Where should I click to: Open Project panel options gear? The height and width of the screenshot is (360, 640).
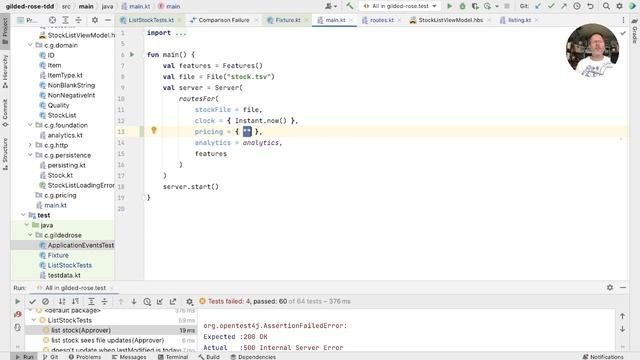pyautogui.click(x=95, y=20)
